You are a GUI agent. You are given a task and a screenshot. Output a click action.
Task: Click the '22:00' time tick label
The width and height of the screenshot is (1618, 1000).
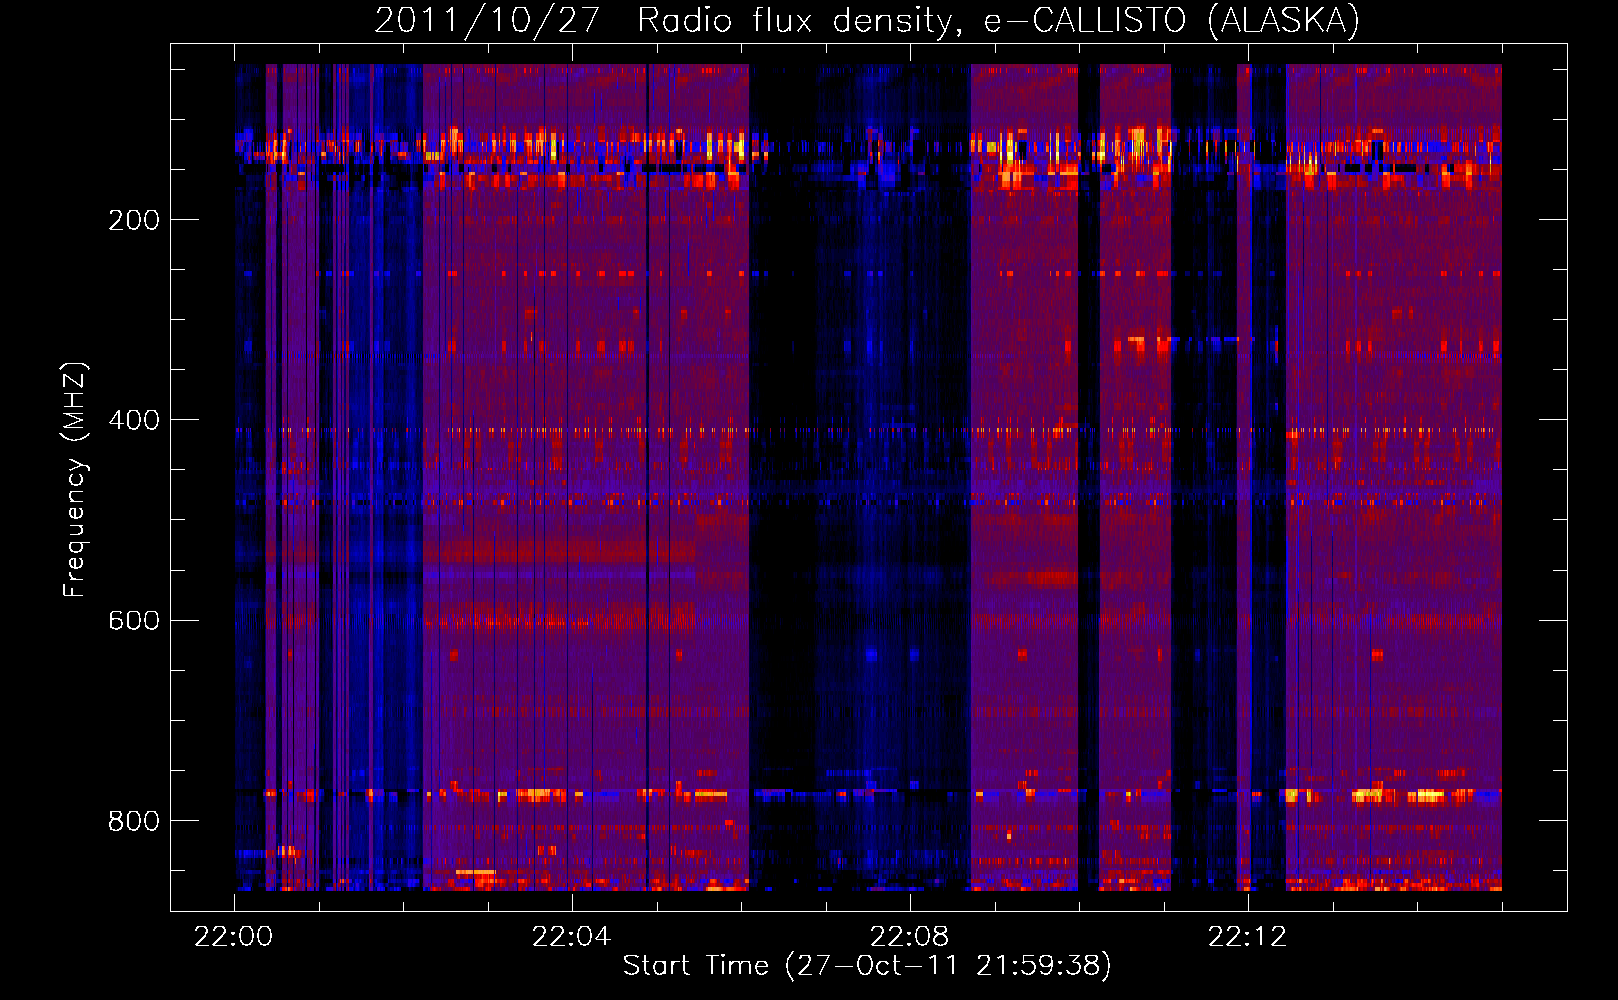point(233,936)
